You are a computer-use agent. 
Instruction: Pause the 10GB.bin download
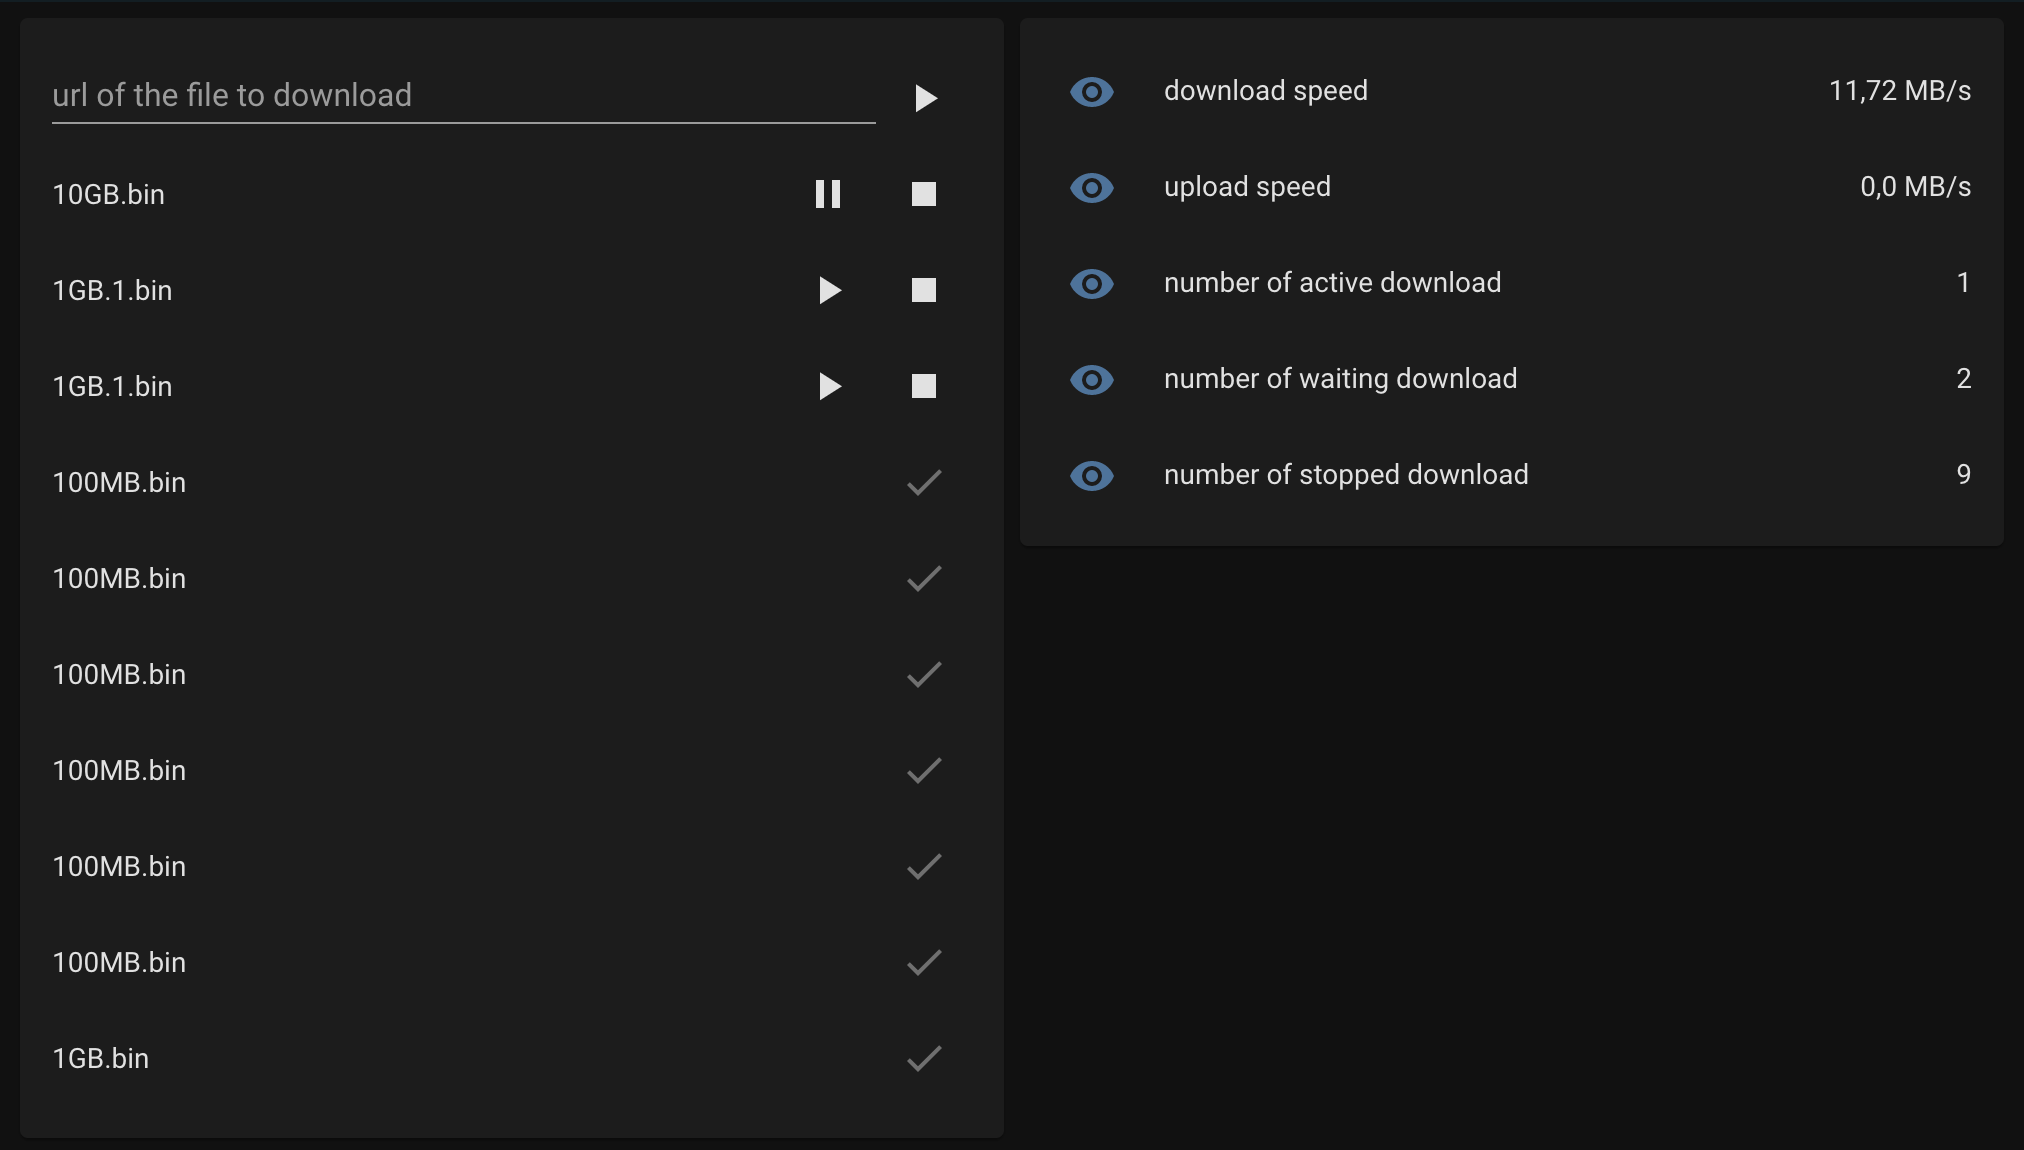[828, 194]
